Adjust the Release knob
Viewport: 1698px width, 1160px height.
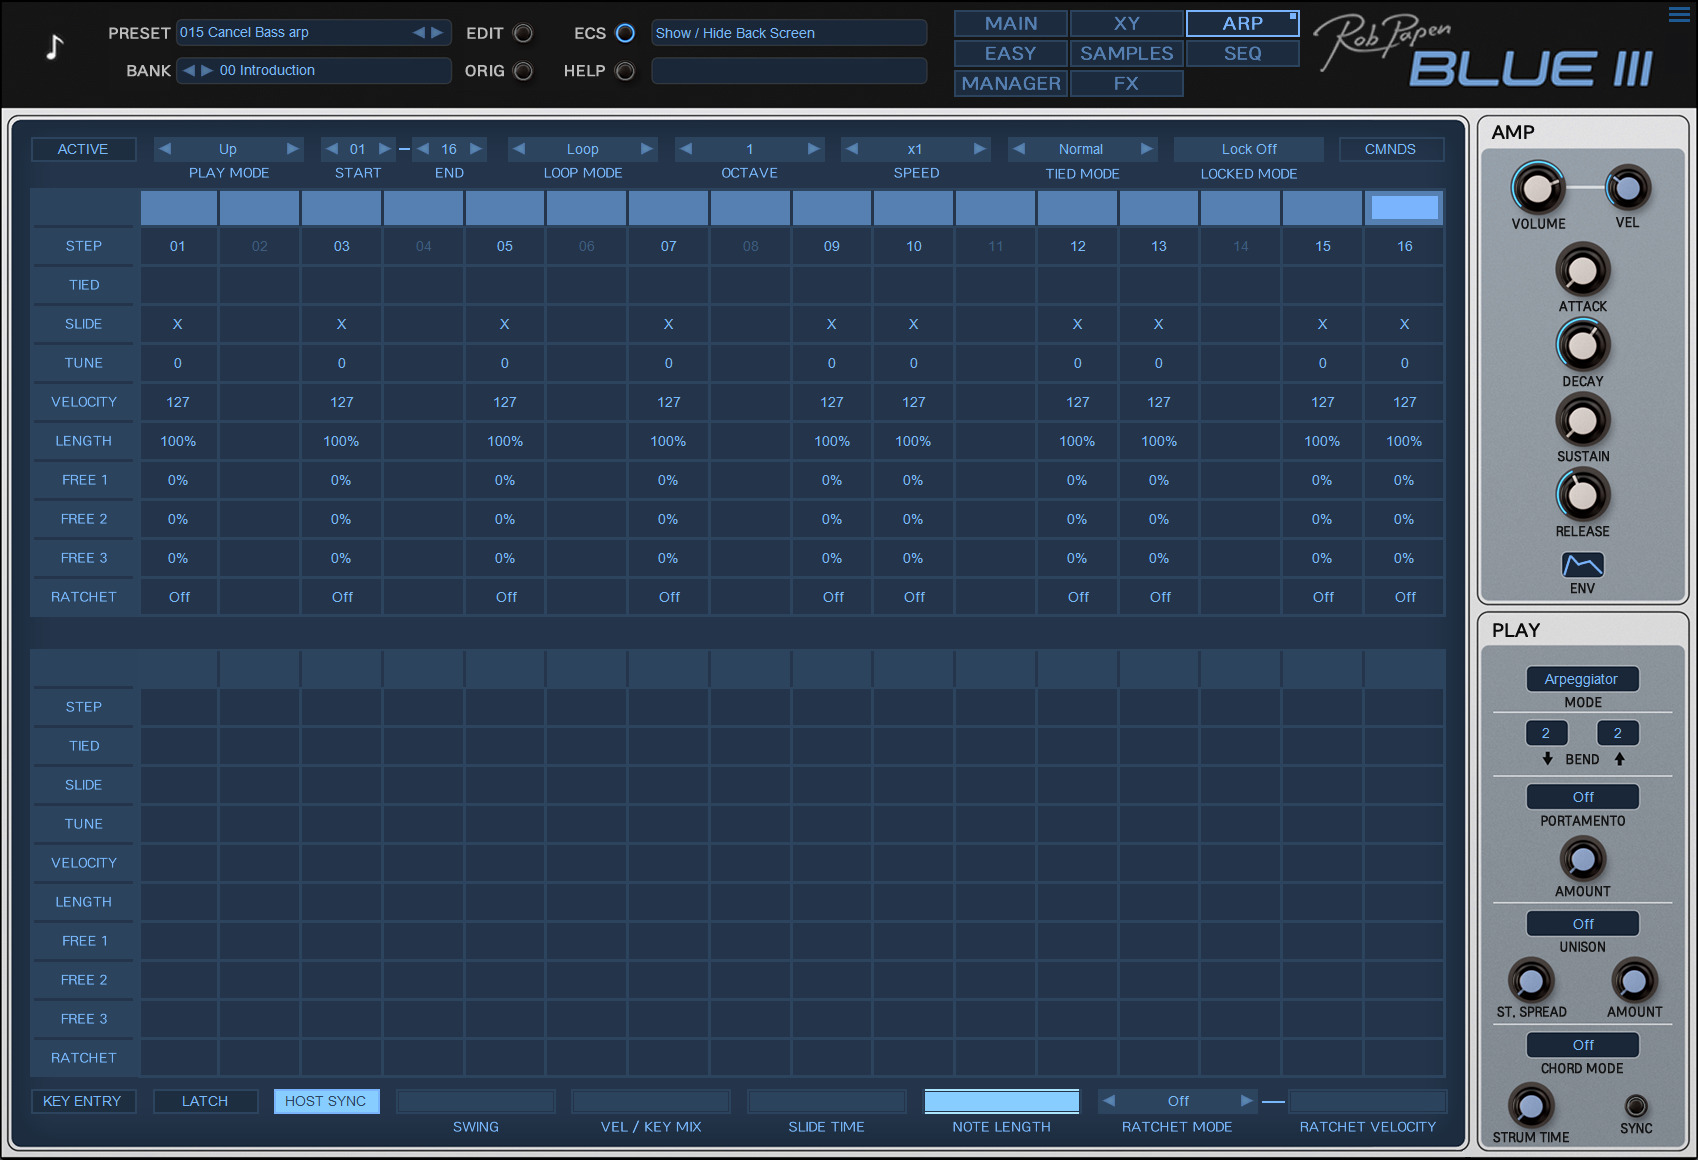pyautogui.click(x=1582, y=495)
